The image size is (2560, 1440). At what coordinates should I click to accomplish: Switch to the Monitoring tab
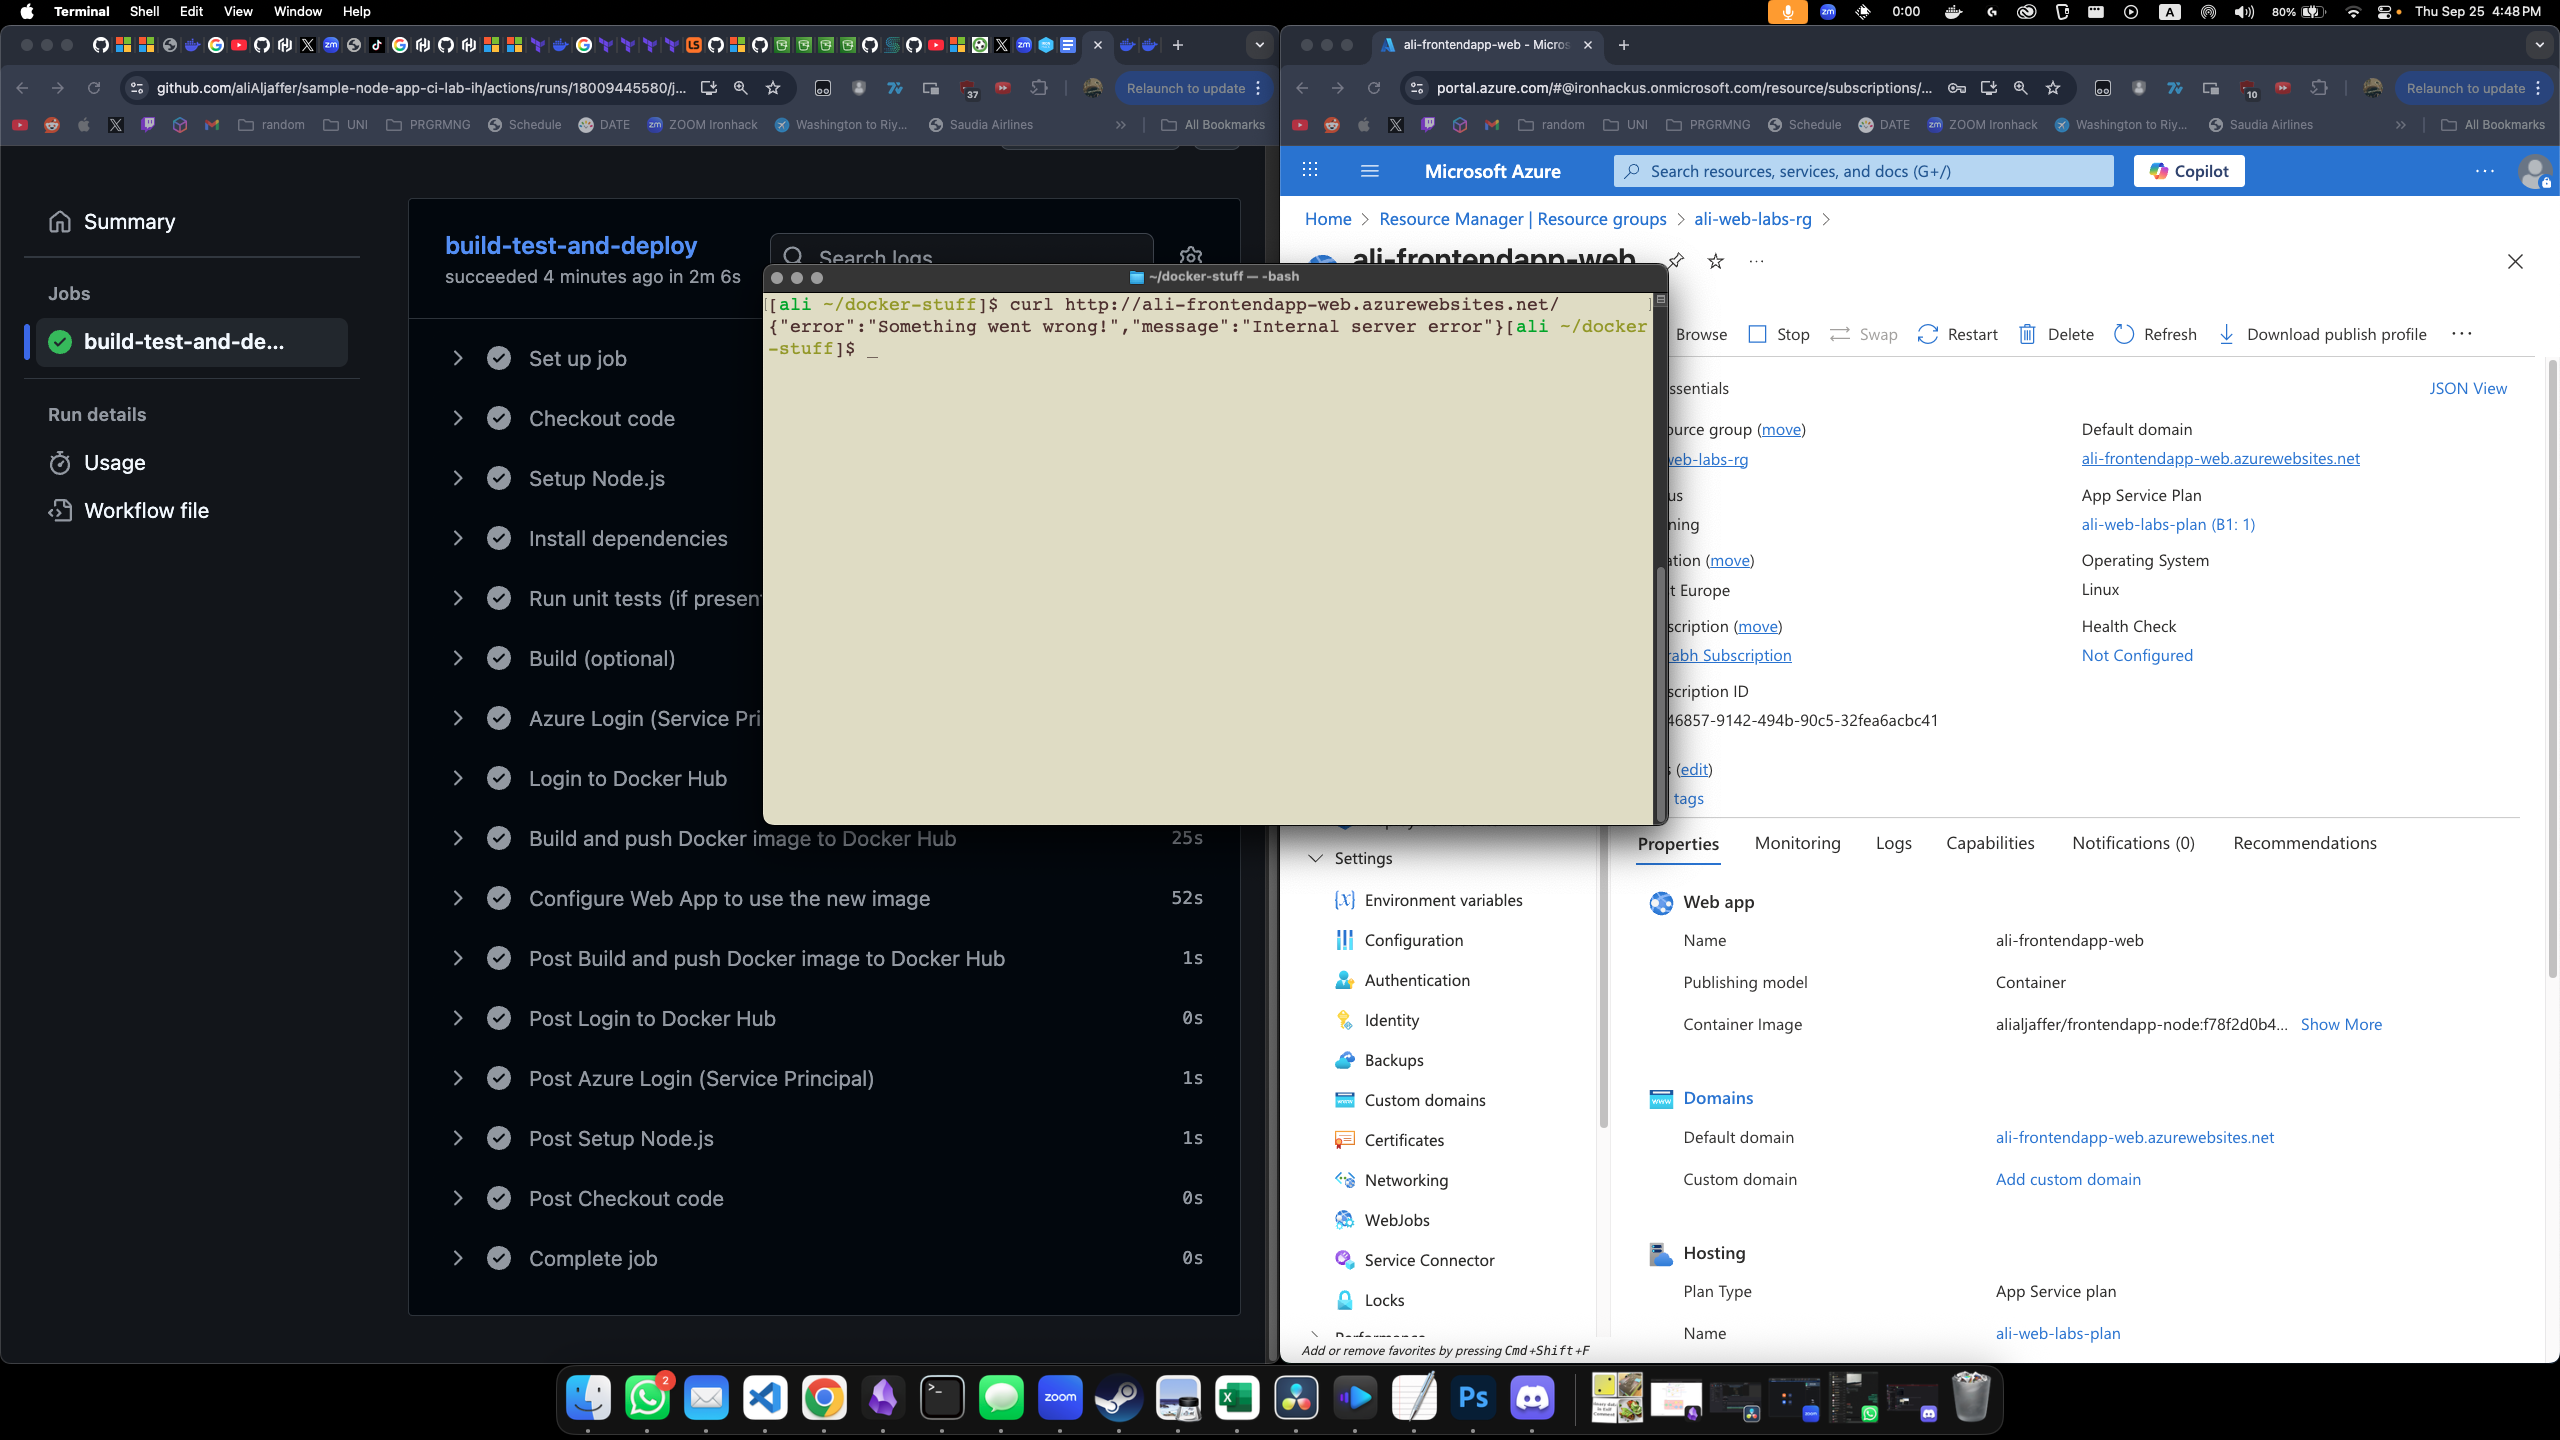click(1797, 843)
